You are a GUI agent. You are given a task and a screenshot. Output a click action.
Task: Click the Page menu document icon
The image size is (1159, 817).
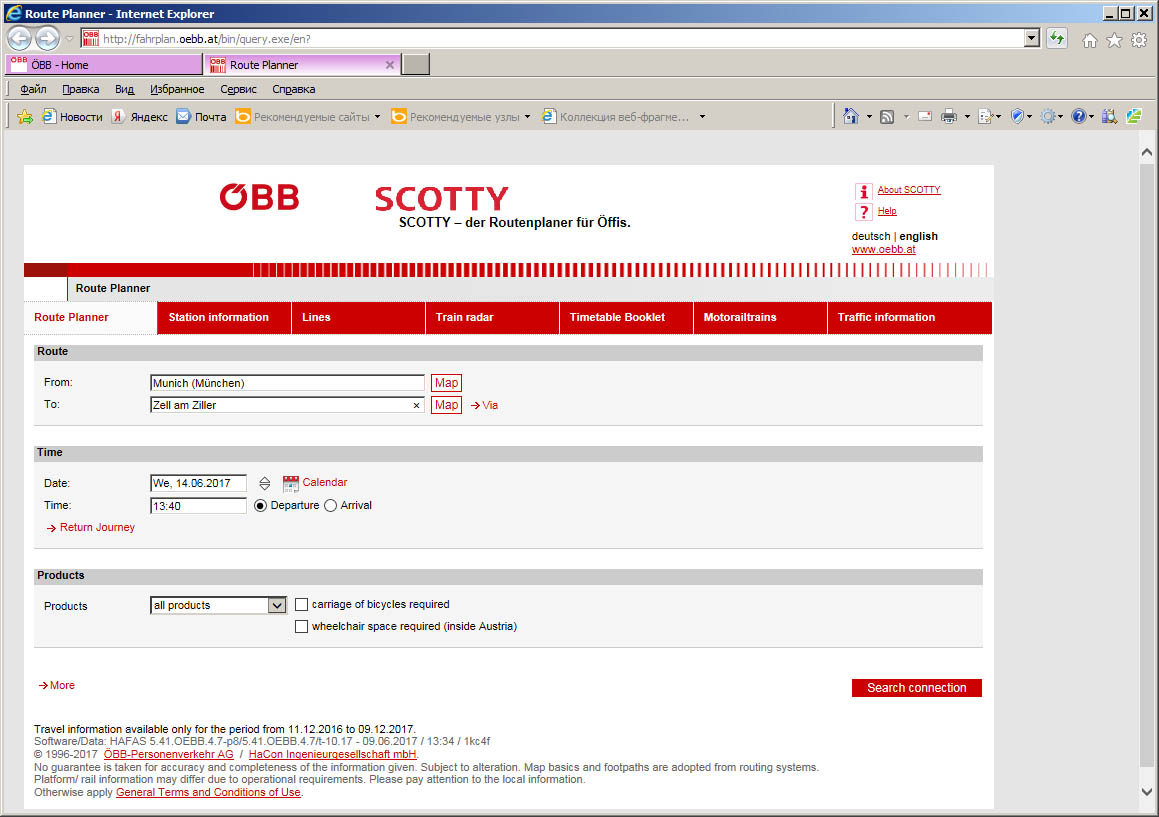[985, 116]
